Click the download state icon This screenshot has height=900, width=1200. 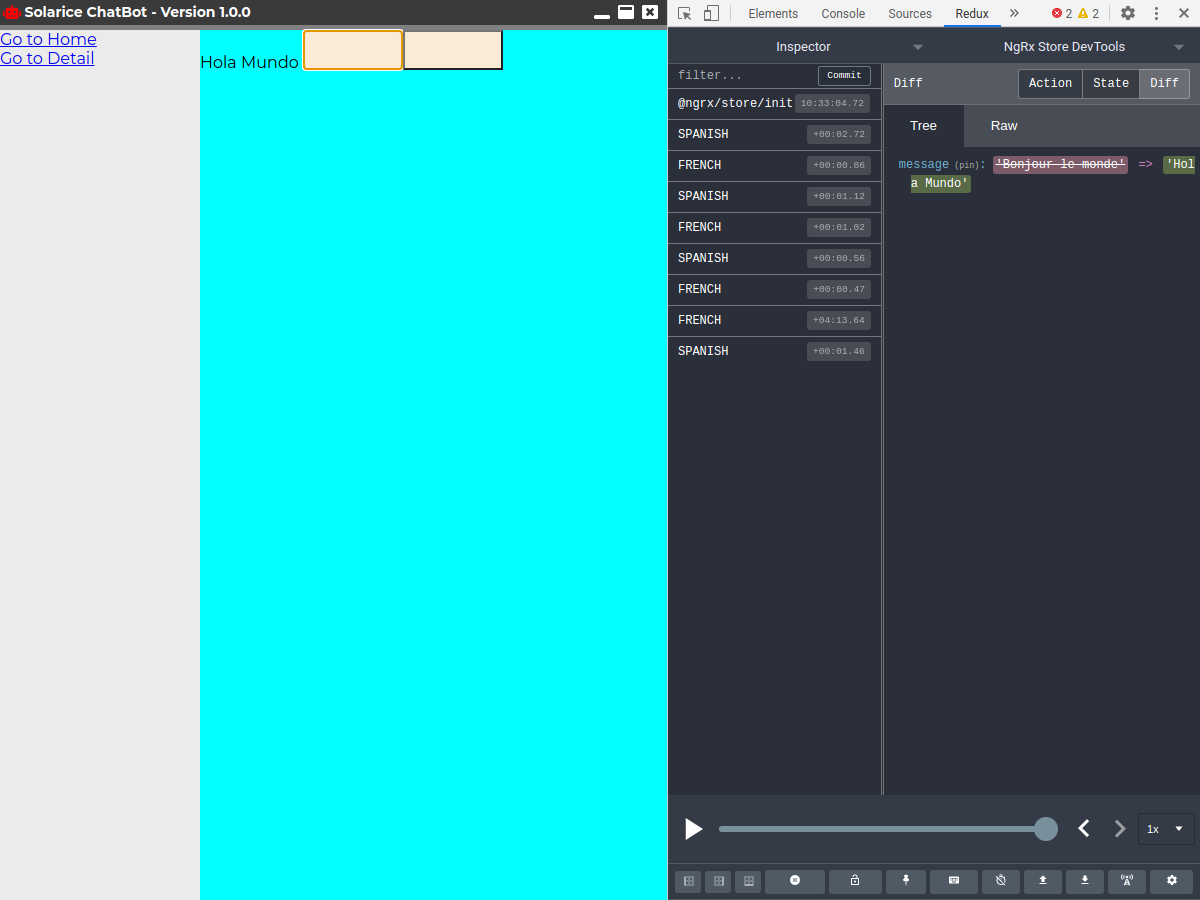(x=1085, y=881)
